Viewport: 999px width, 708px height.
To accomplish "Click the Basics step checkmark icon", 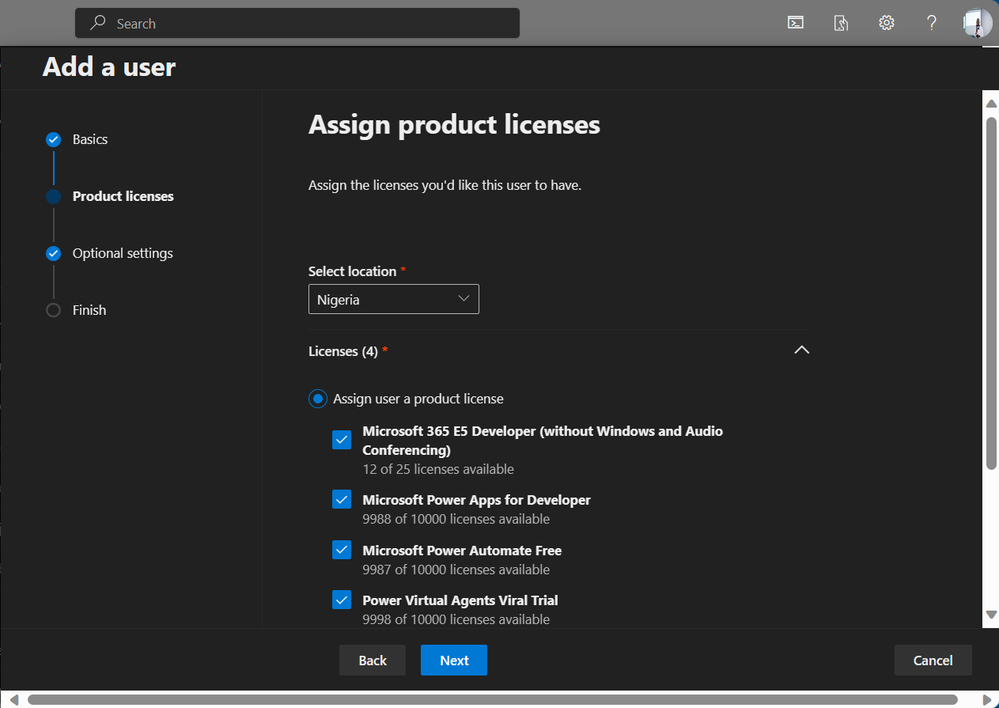I will tap(54, 140).
